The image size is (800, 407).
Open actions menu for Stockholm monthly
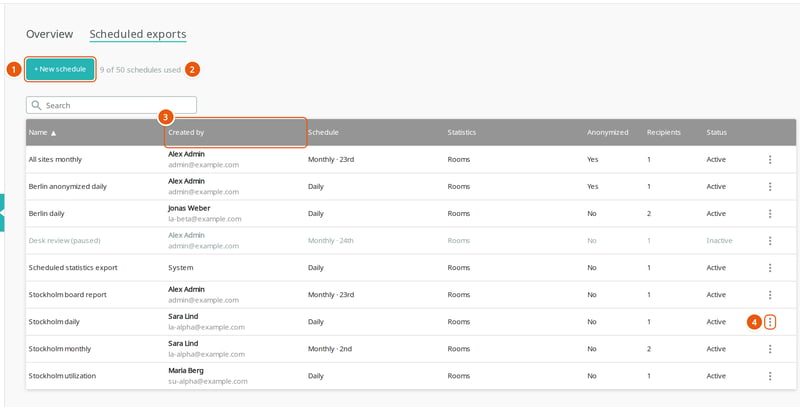click(770, 349)
